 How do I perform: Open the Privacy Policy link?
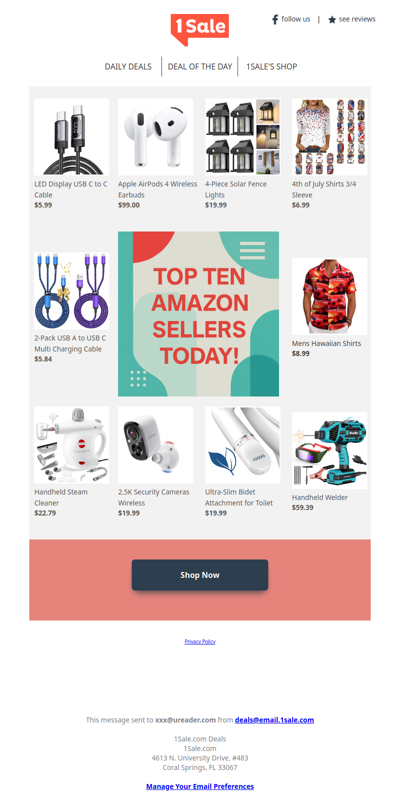[200, 642]
